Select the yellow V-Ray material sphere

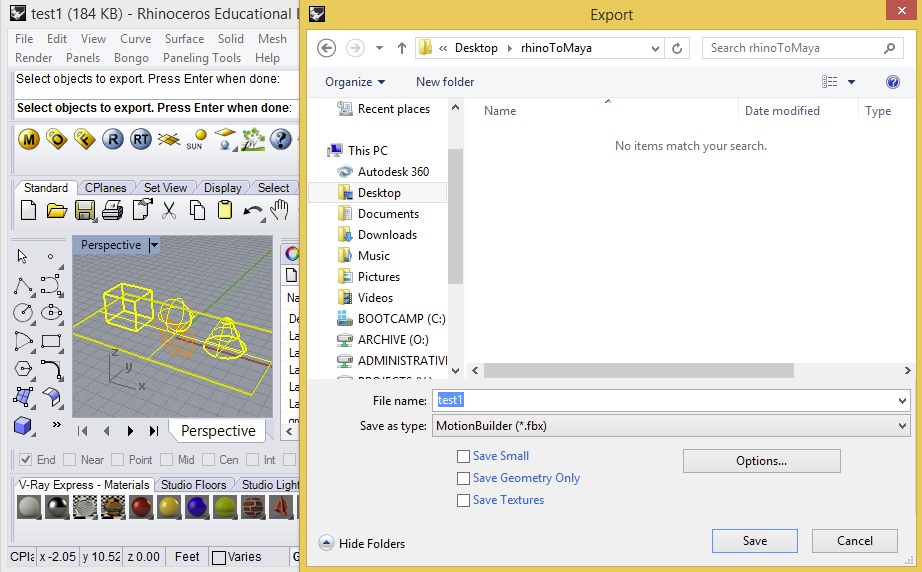tap(169, 507)
